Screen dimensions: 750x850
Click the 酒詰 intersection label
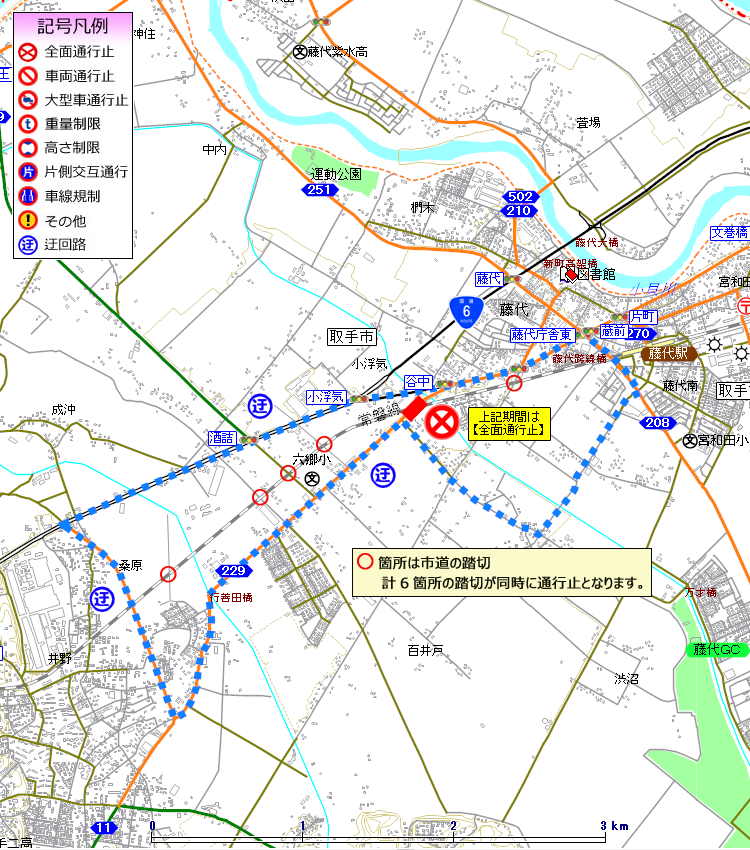tap(222, 438)
